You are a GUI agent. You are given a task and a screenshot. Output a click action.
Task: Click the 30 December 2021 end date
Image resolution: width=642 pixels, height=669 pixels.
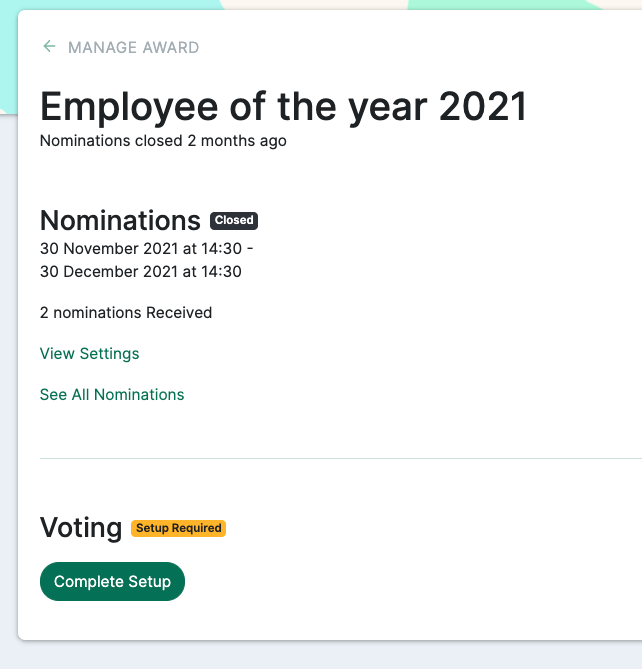coord(141,272)
